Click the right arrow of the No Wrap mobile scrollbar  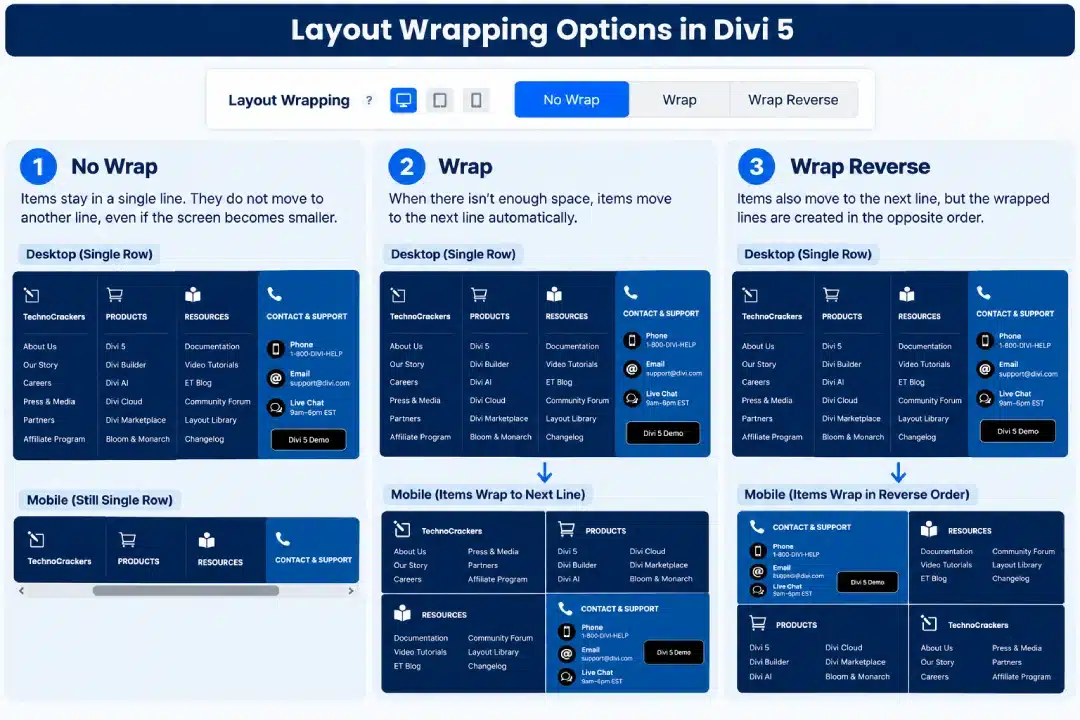pos(351,590)
